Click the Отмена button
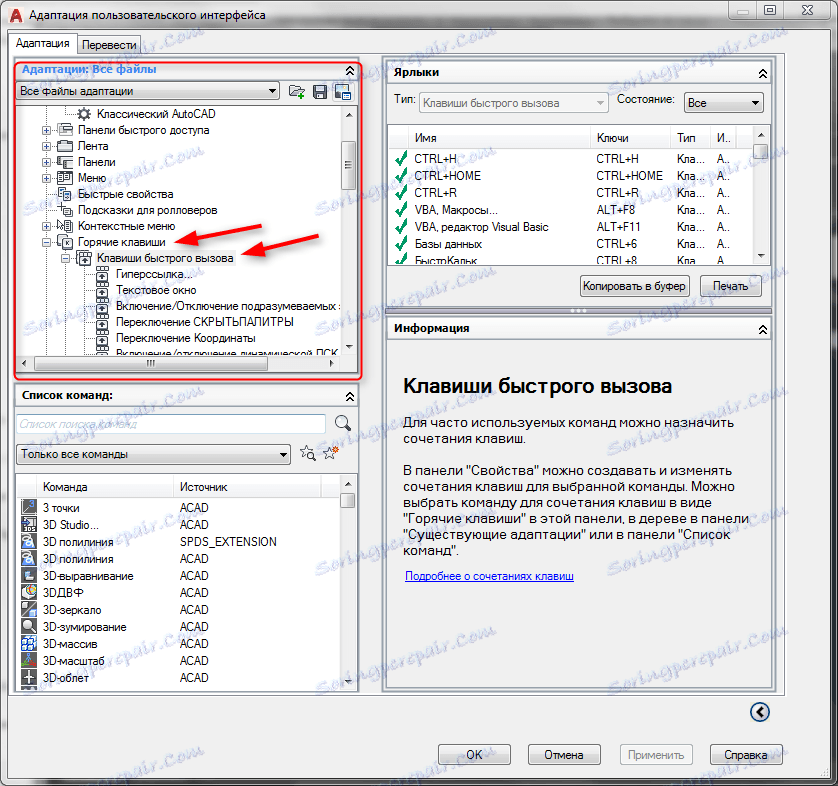838x786 pixels. coord(564,754)
